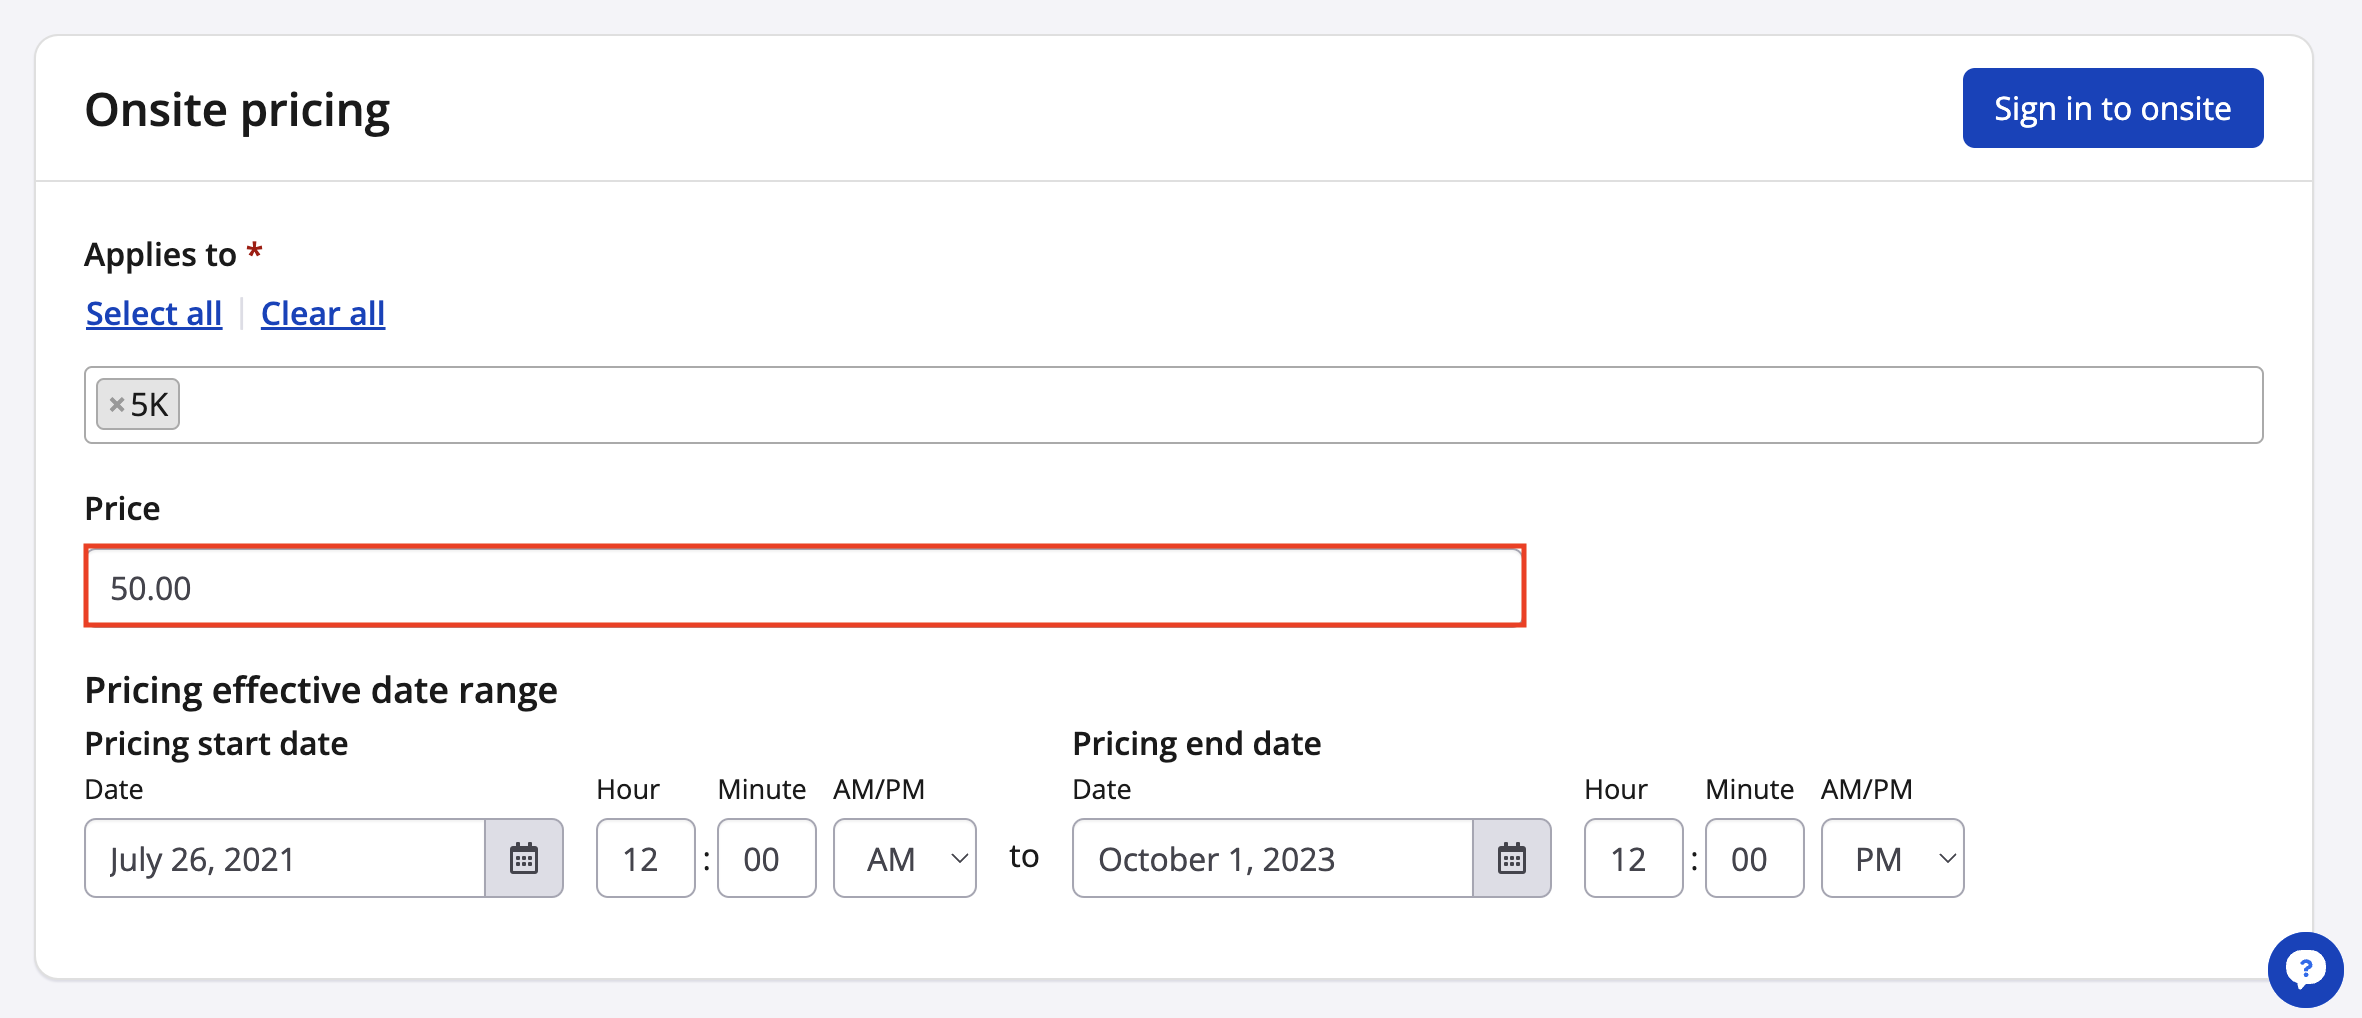Click the start date field July 26, 2021

coord(285,859)
